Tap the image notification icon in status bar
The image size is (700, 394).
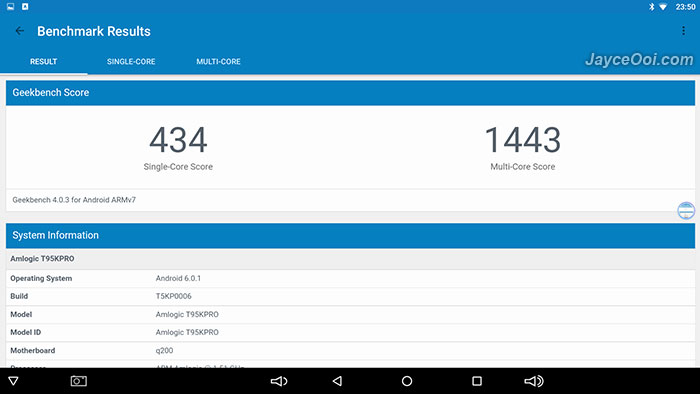(x=10, y=6)
